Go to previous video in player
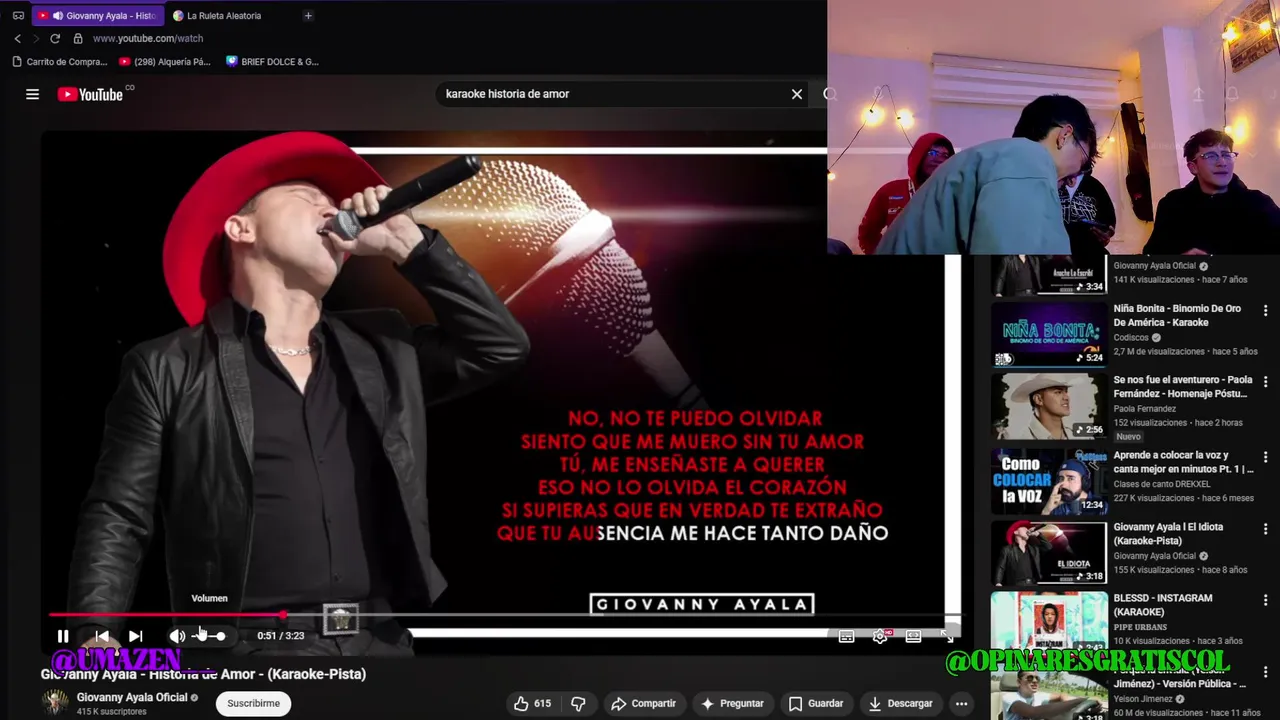This screenshot has width=1280, height=720. click(x=102, y=636)
